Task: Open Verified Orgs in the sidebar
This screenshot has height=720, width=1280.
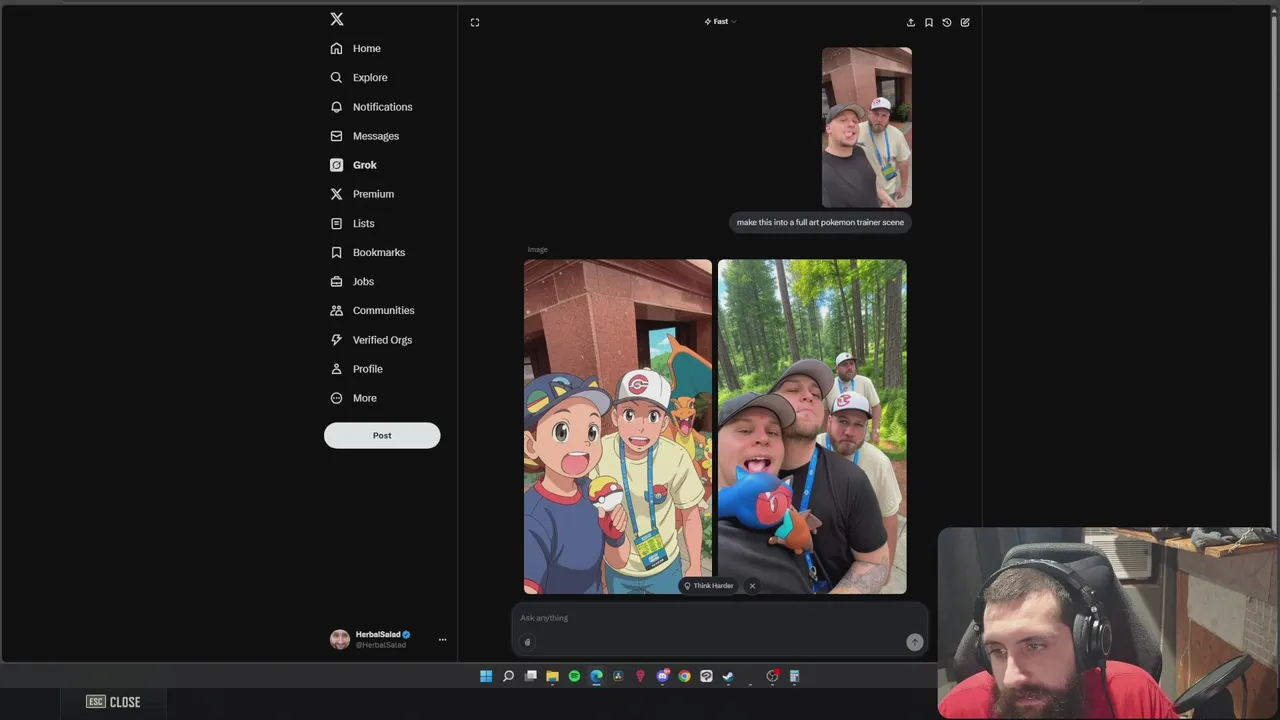Action: [x=371, y=340]
